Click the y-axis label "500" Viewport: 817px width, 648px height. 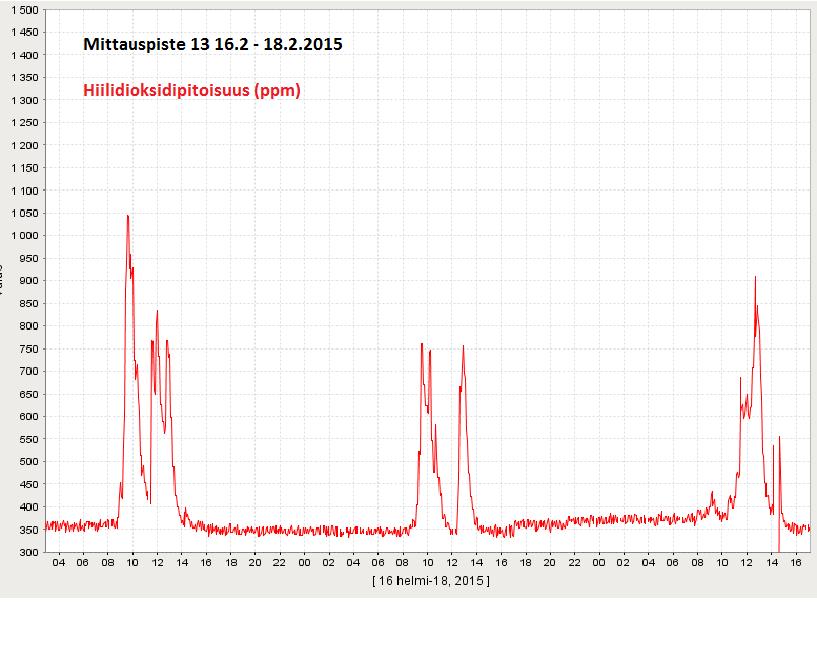(29, 462)
